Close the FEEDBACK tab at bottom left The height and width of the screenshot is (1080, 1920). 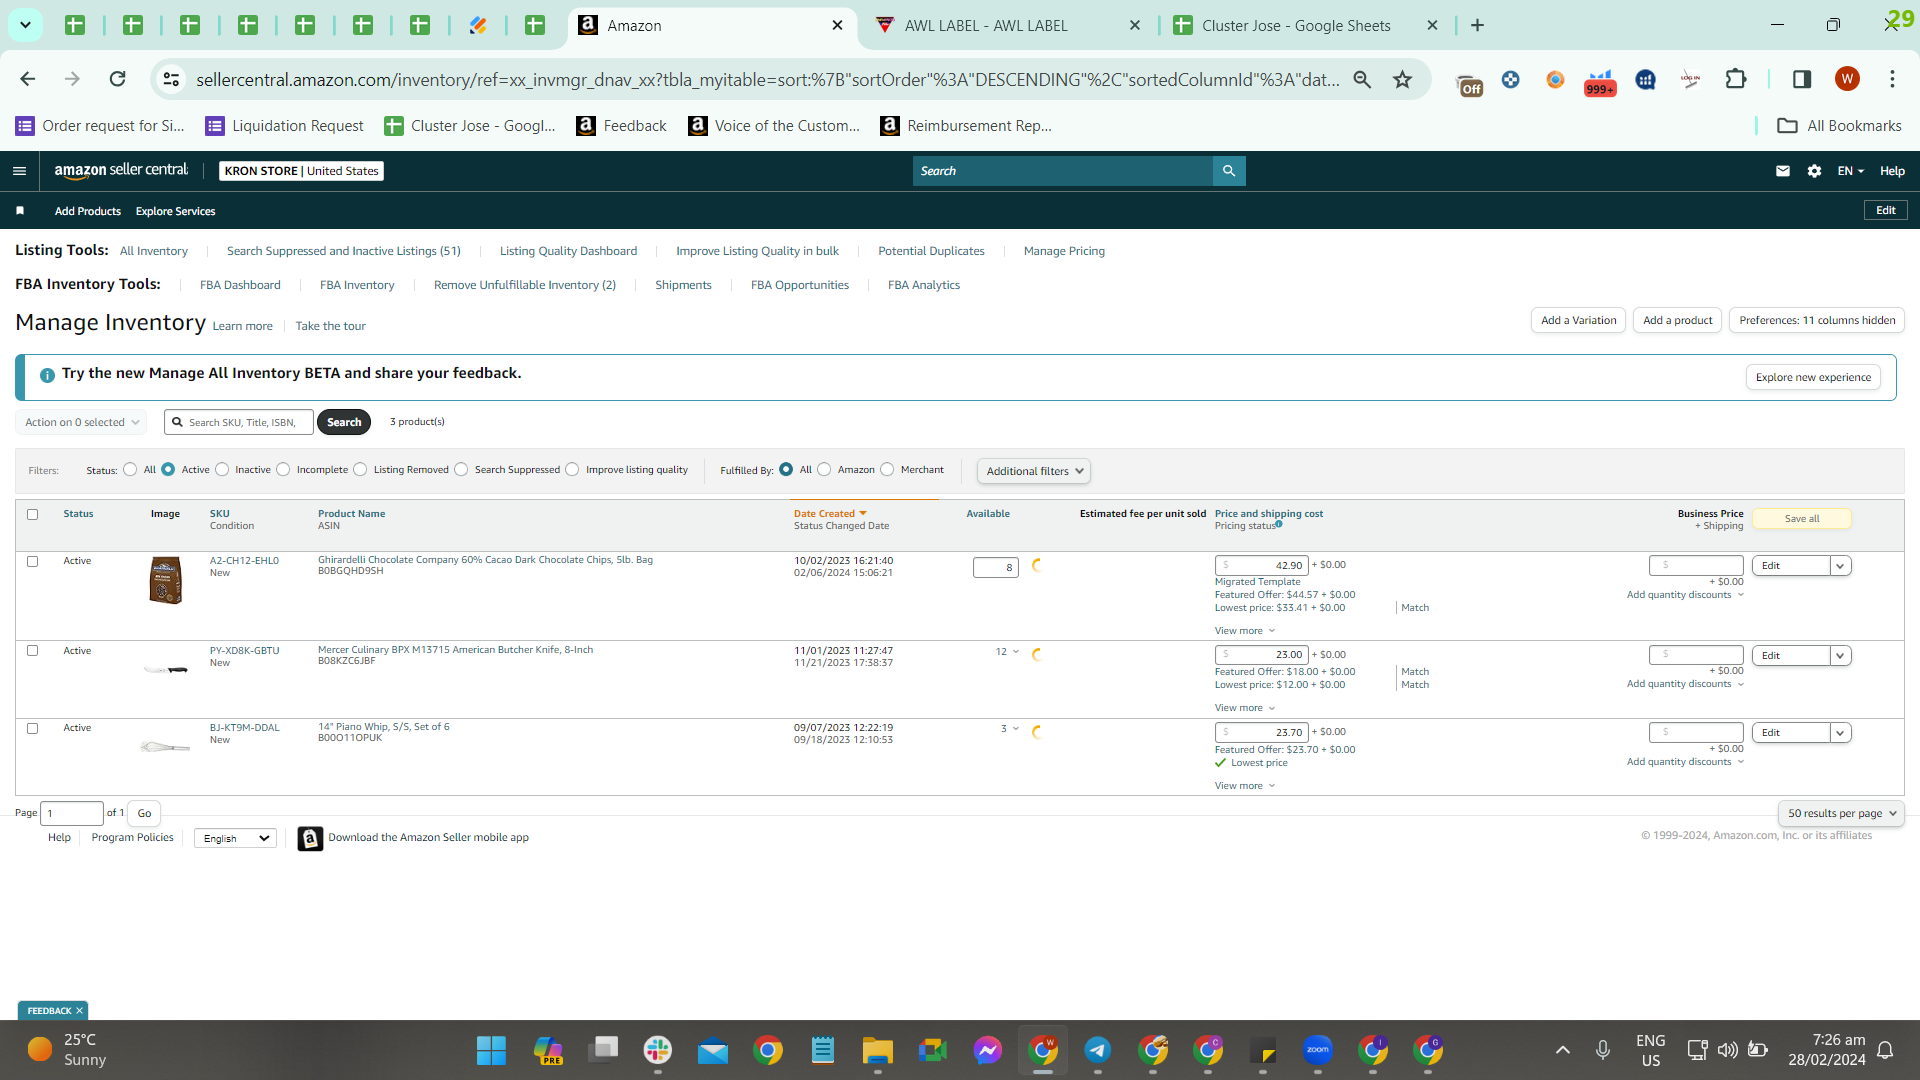pos(79,1011)
